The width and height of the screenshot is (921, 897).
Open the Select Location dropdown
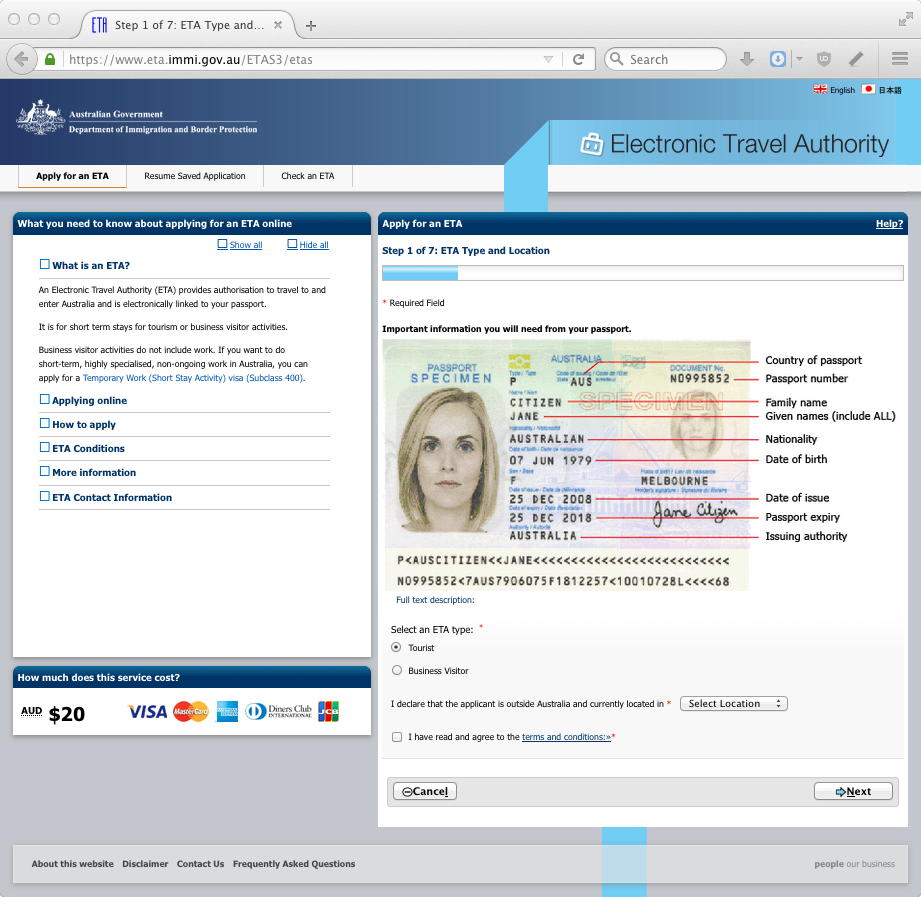pyautogui.click(x=733, y=704)
